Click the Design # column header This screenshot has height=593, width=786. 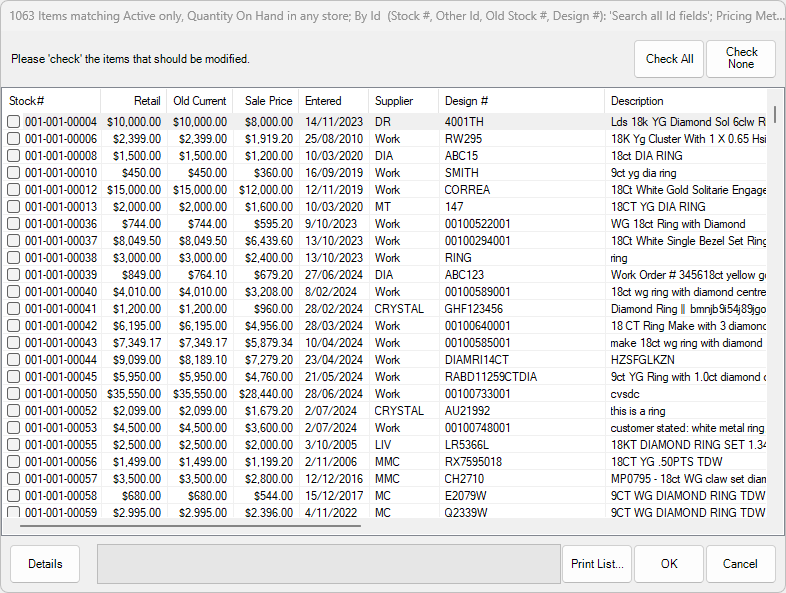[522, 101]
